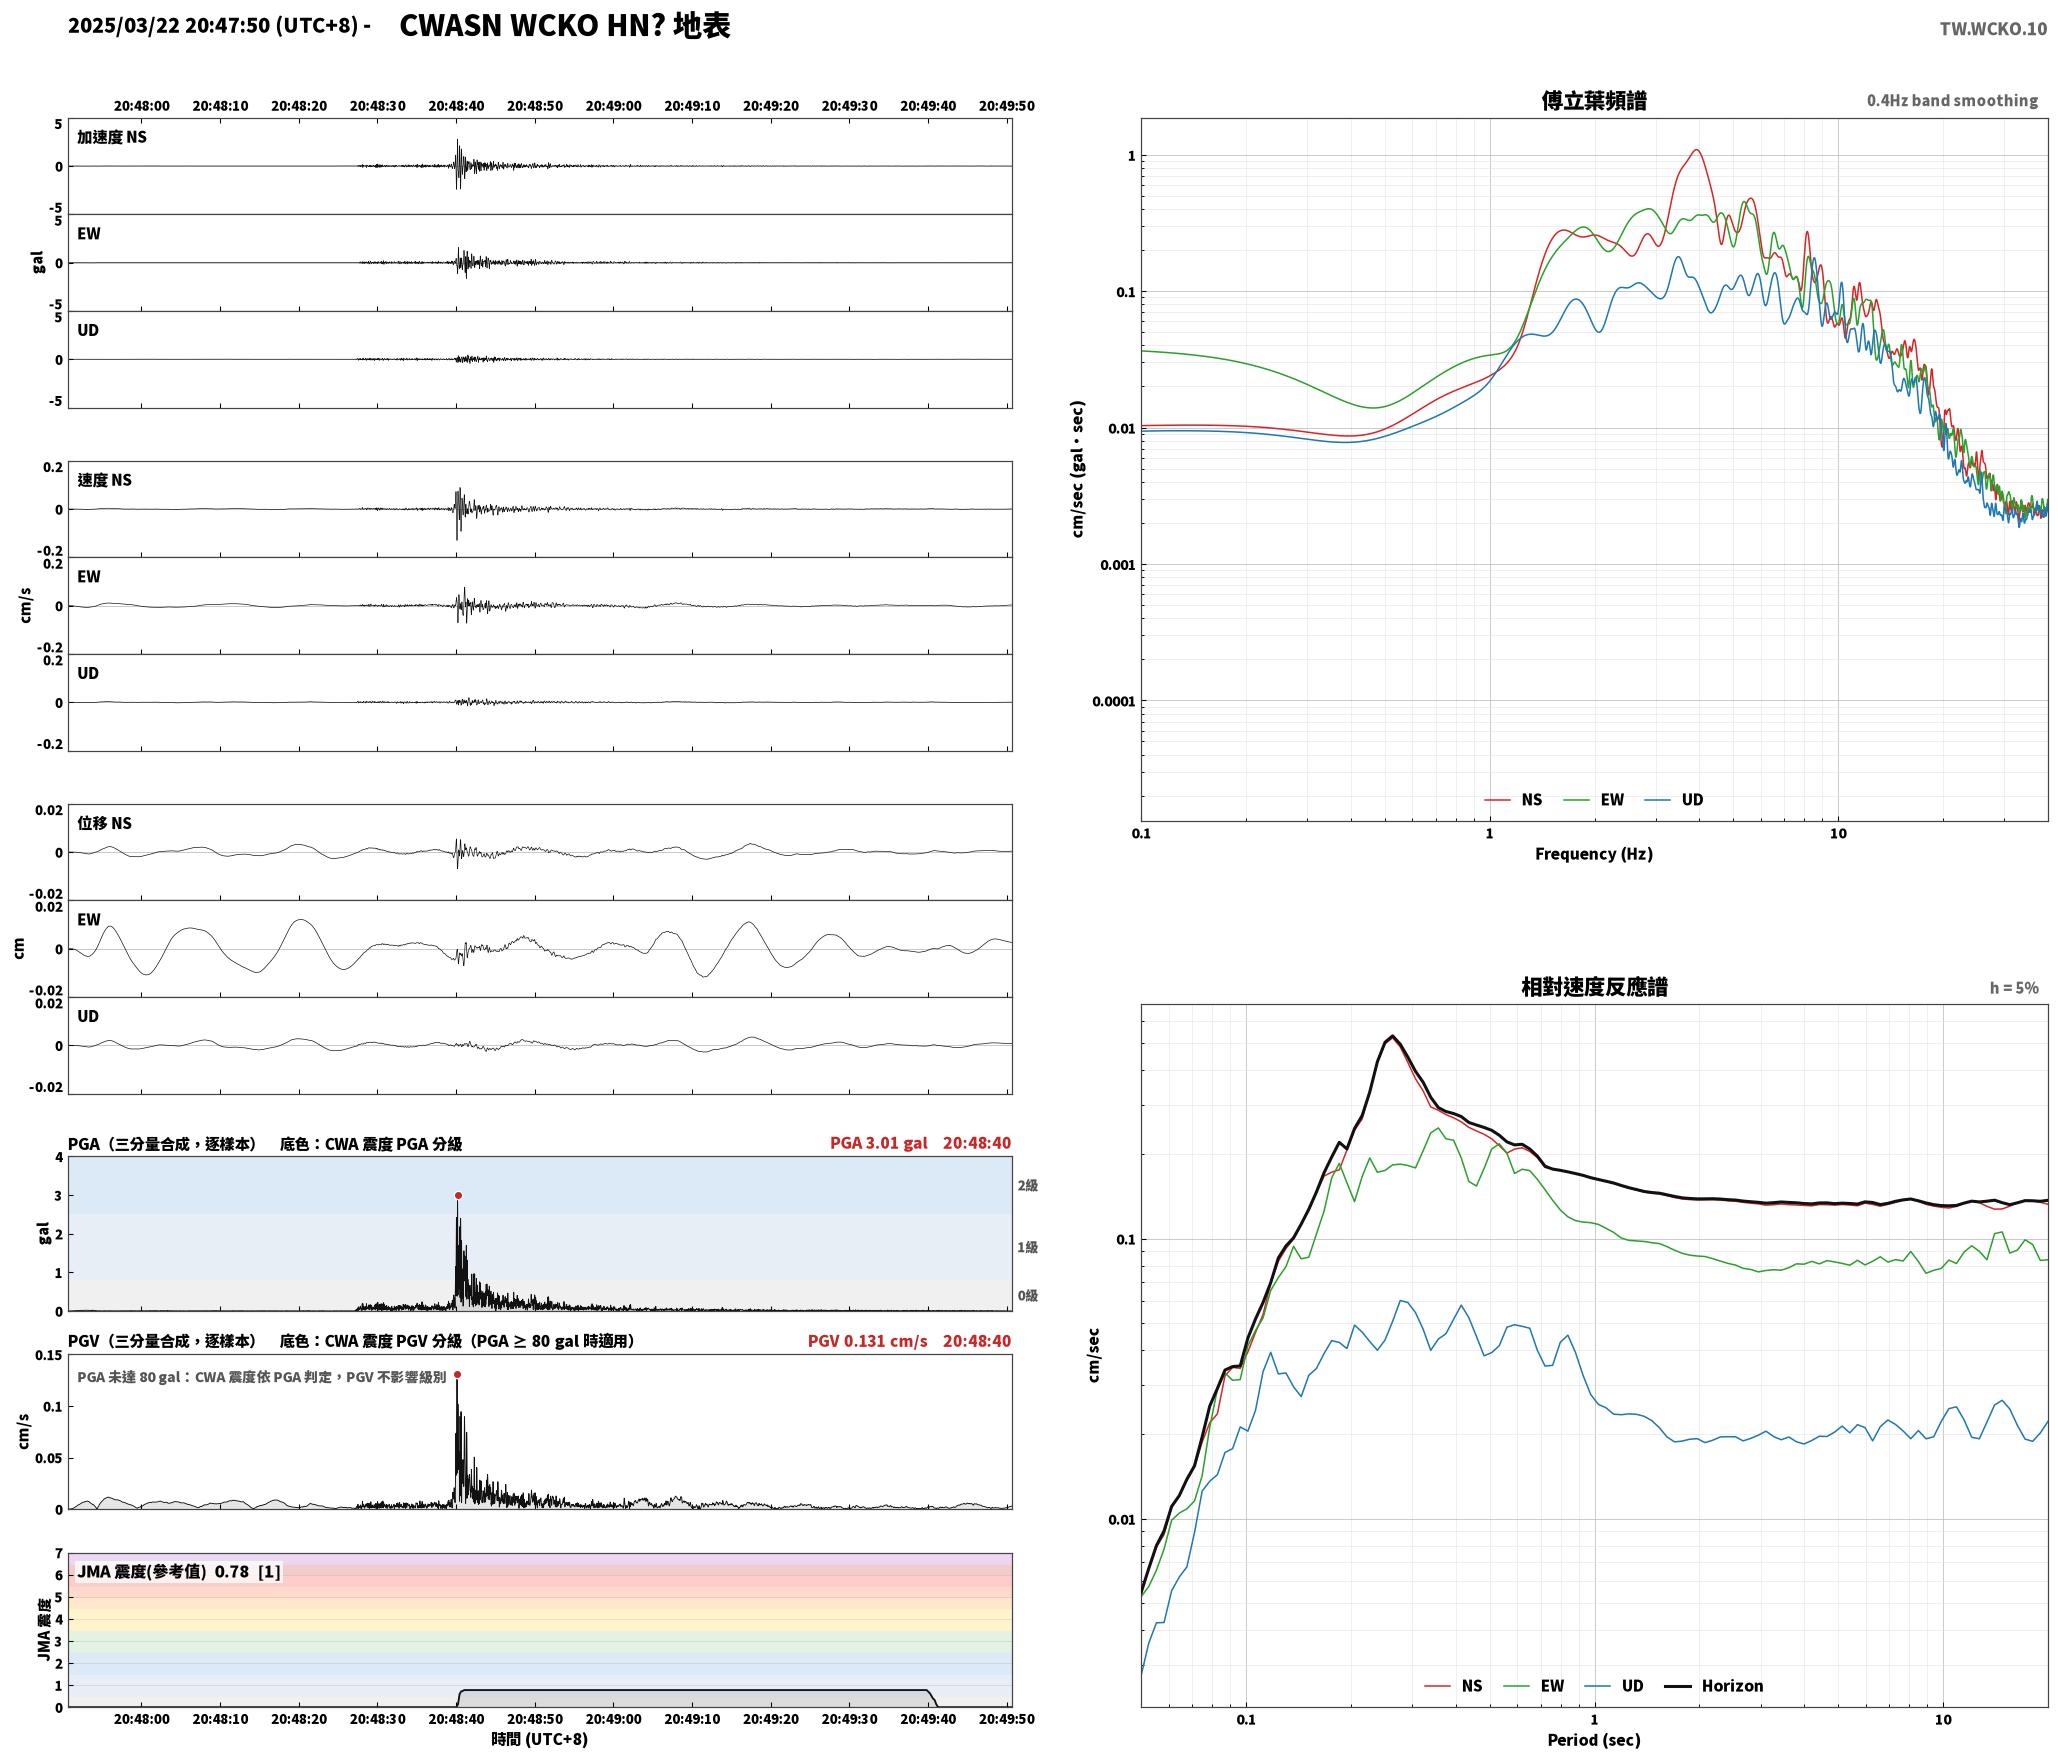Click the red PGA peak marker dot

[x=458, y=1195]
